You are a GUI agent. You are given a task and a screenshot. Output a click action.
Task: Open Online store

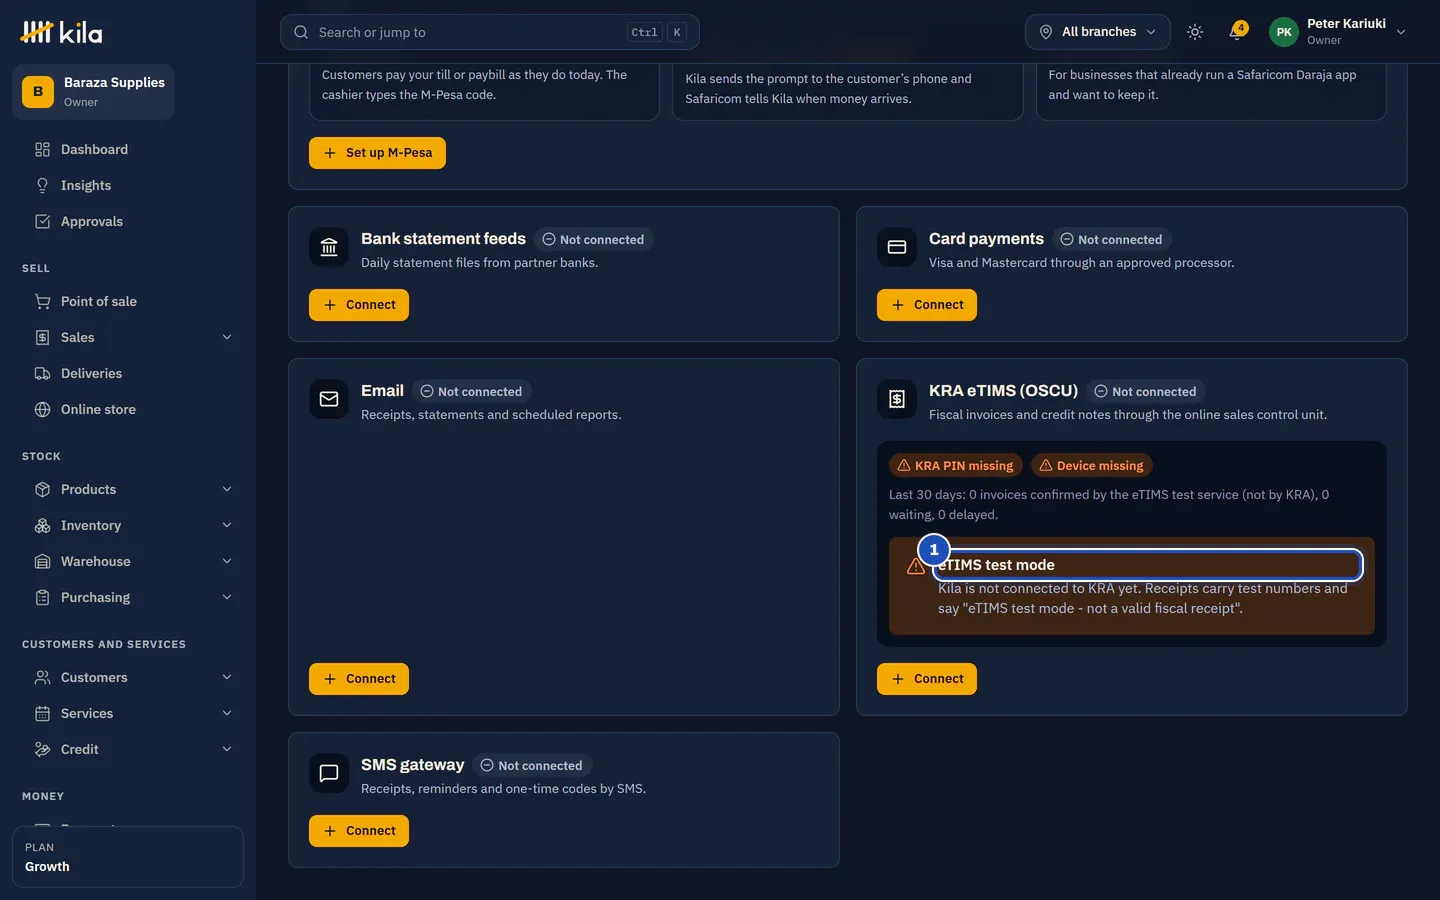tap(128, 410)
